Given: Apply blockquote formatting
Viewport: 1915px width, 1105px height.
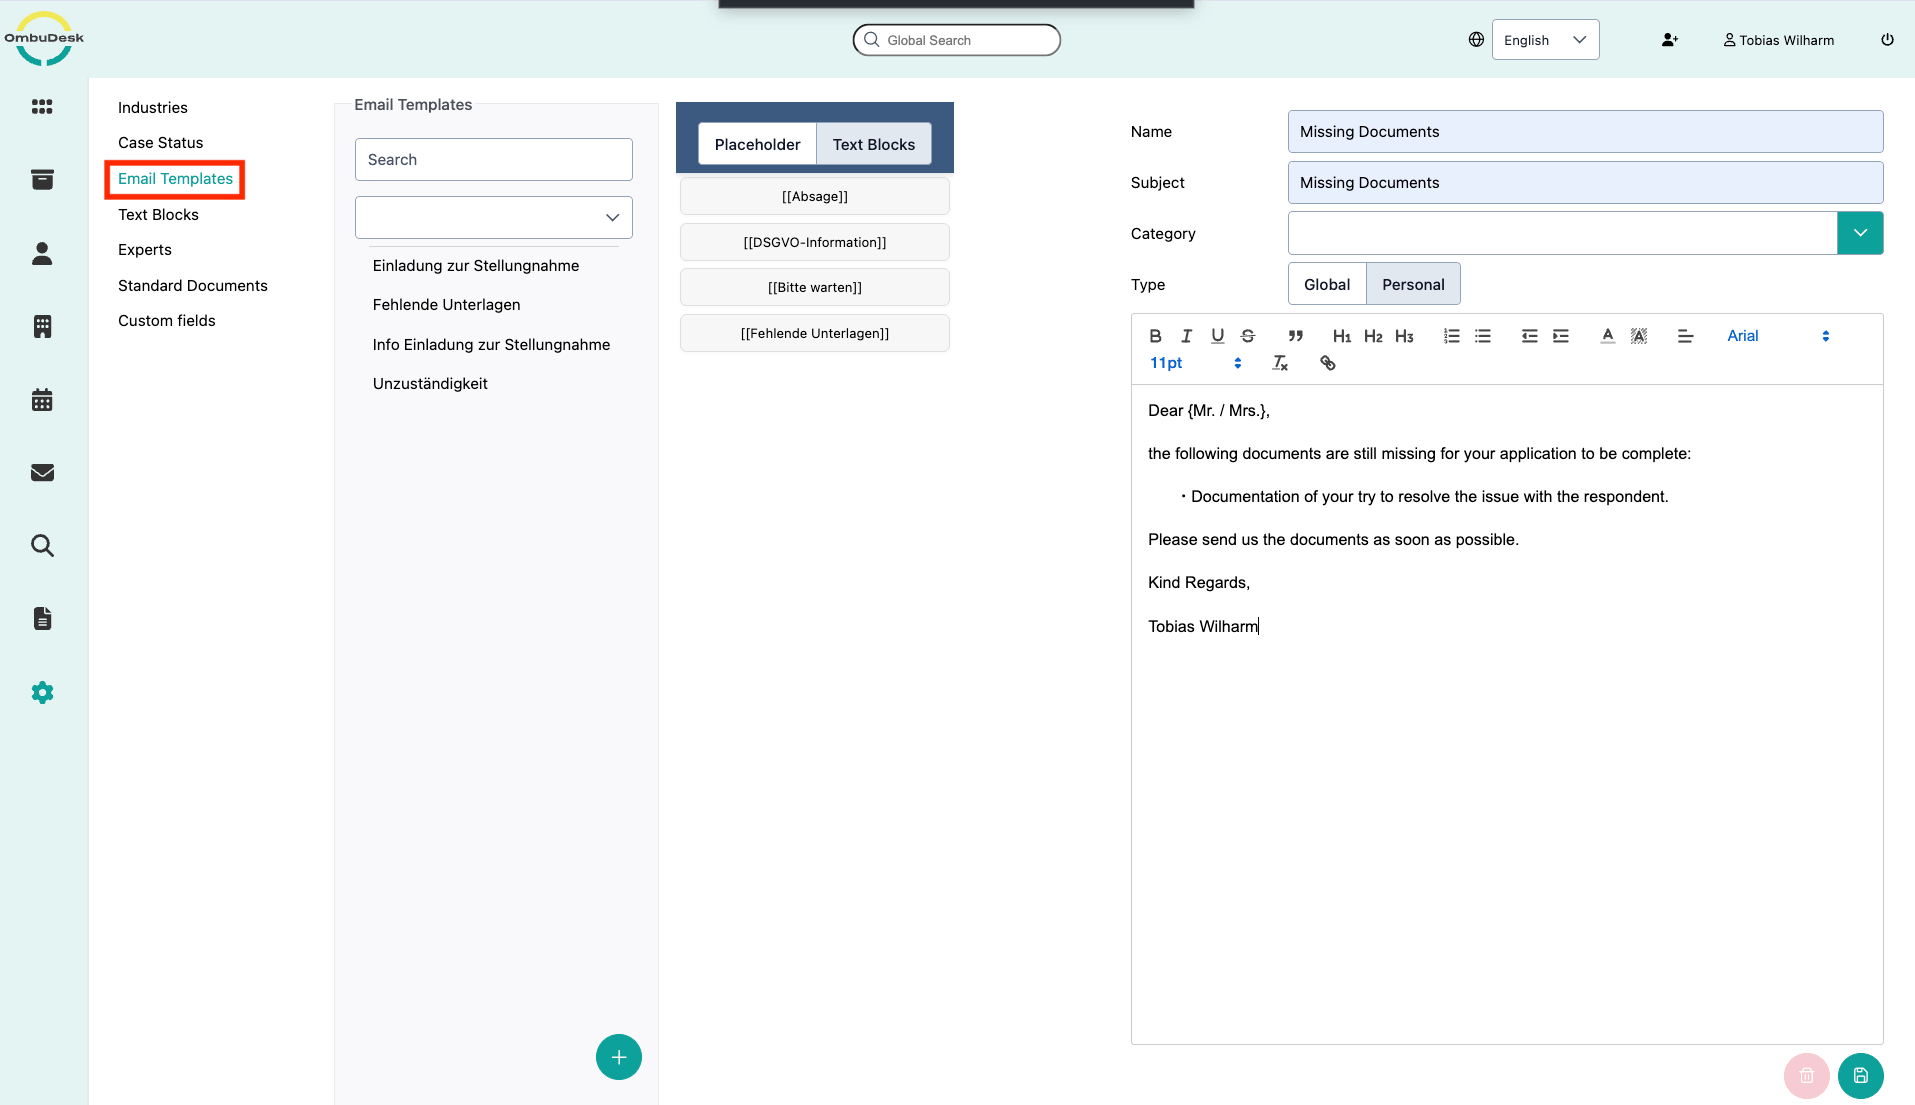Looking at the screenshot, I should (1295, 336).
